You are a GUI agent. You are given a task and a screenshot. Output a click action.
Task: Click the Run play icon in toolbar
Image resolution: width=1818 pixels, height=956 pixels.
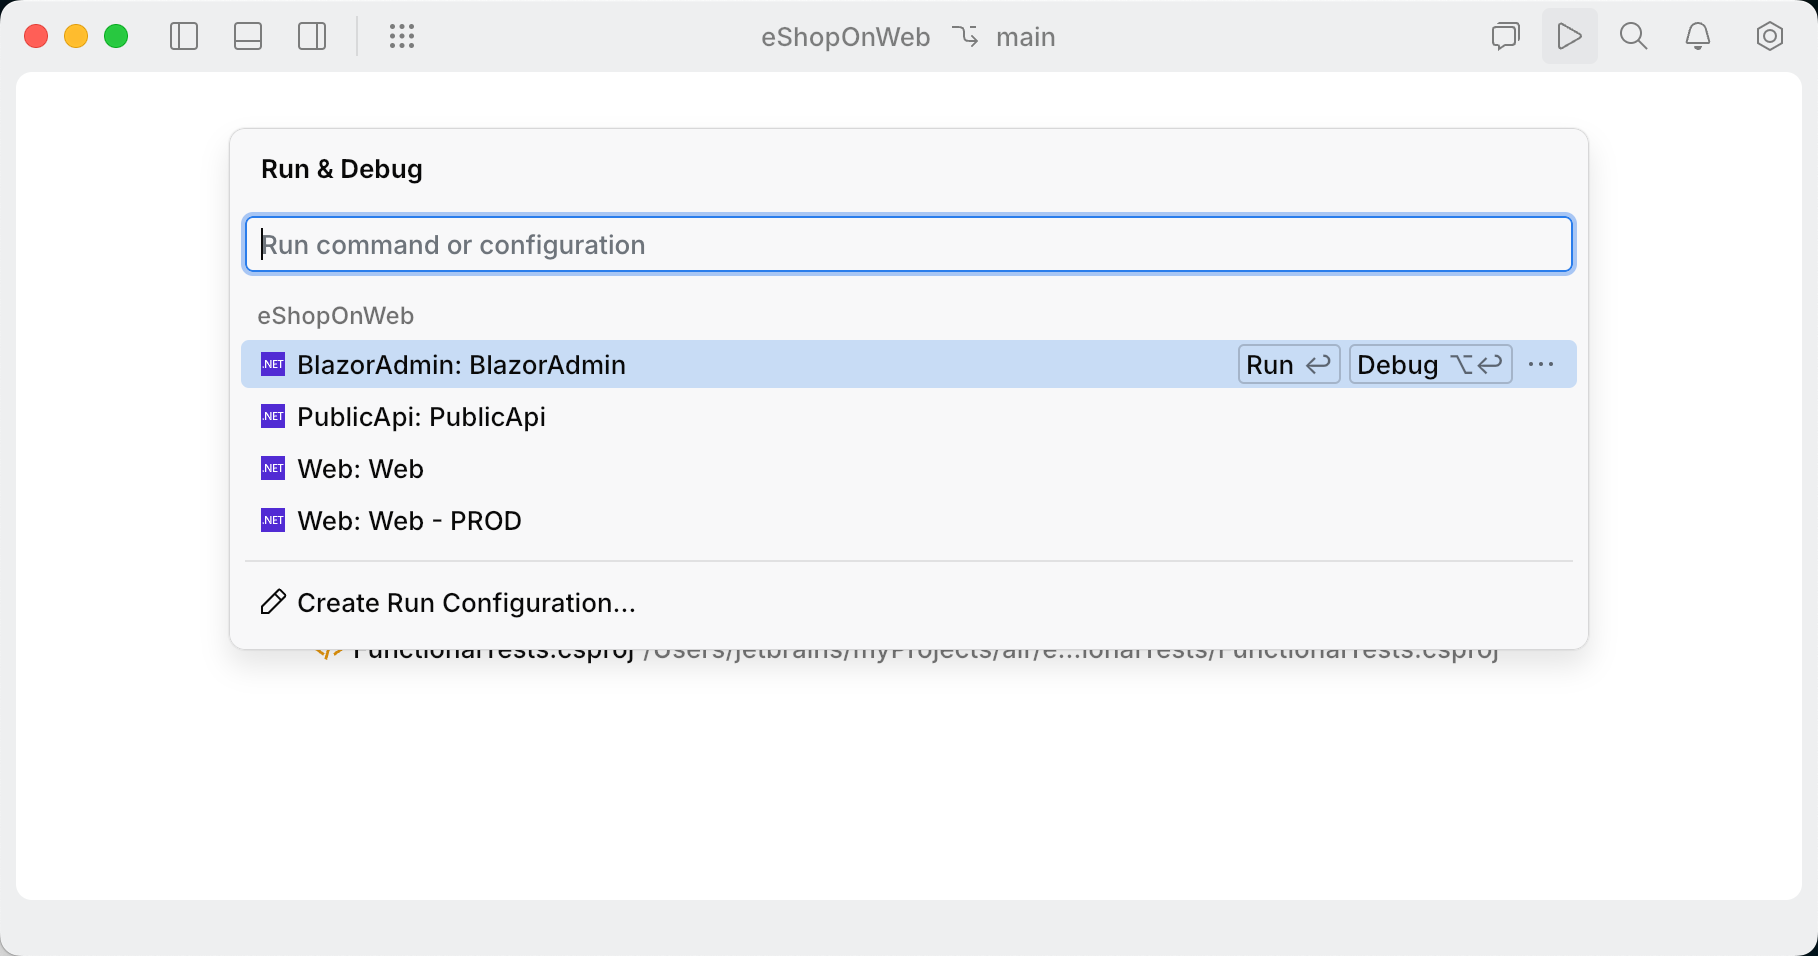(x=1569, y=36)
